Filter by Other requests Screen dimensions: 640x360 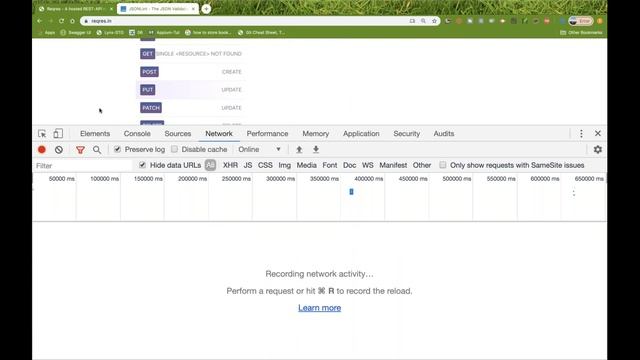[x=422, y=165]
